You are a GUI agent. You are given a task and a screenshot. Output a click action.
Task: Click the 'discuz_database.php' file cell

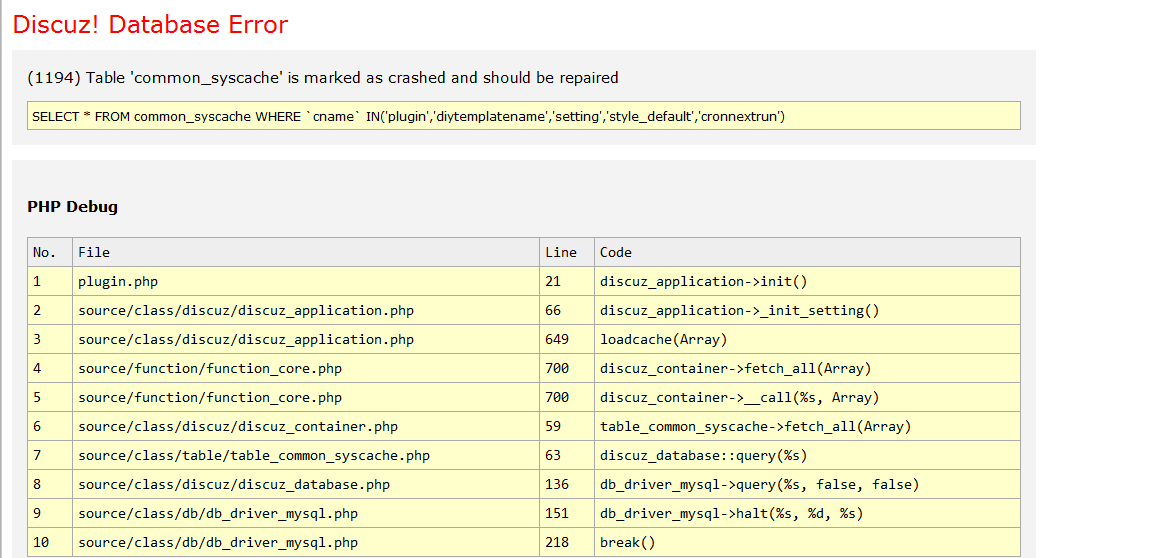click(x=306, y=485)
